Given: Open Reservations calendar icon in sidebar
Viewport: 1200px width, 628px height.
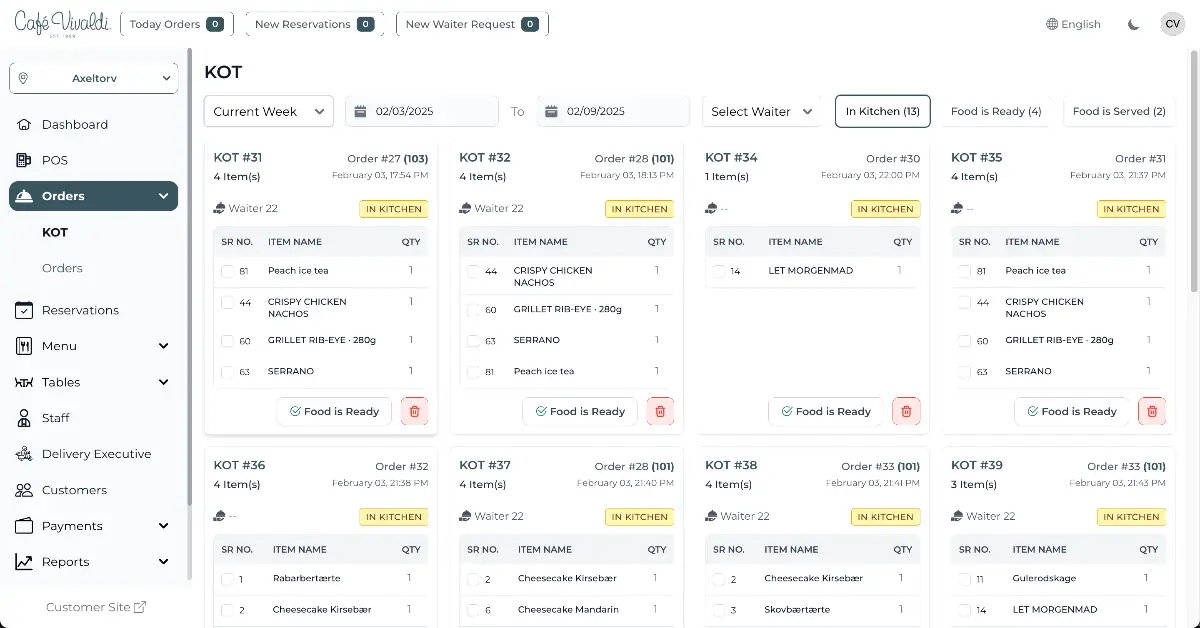Looking at the screenshot, I should pyautogui.click(x=25, y=310).
